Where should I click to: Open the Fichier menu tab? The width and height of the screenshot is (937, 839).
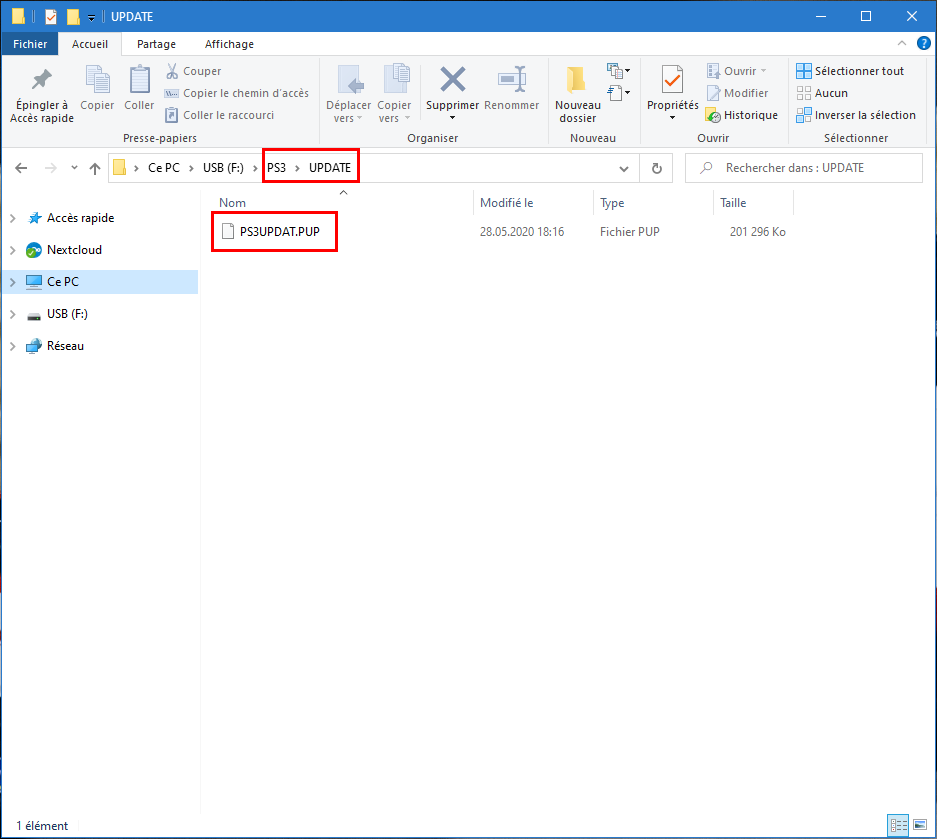(30, 44)
